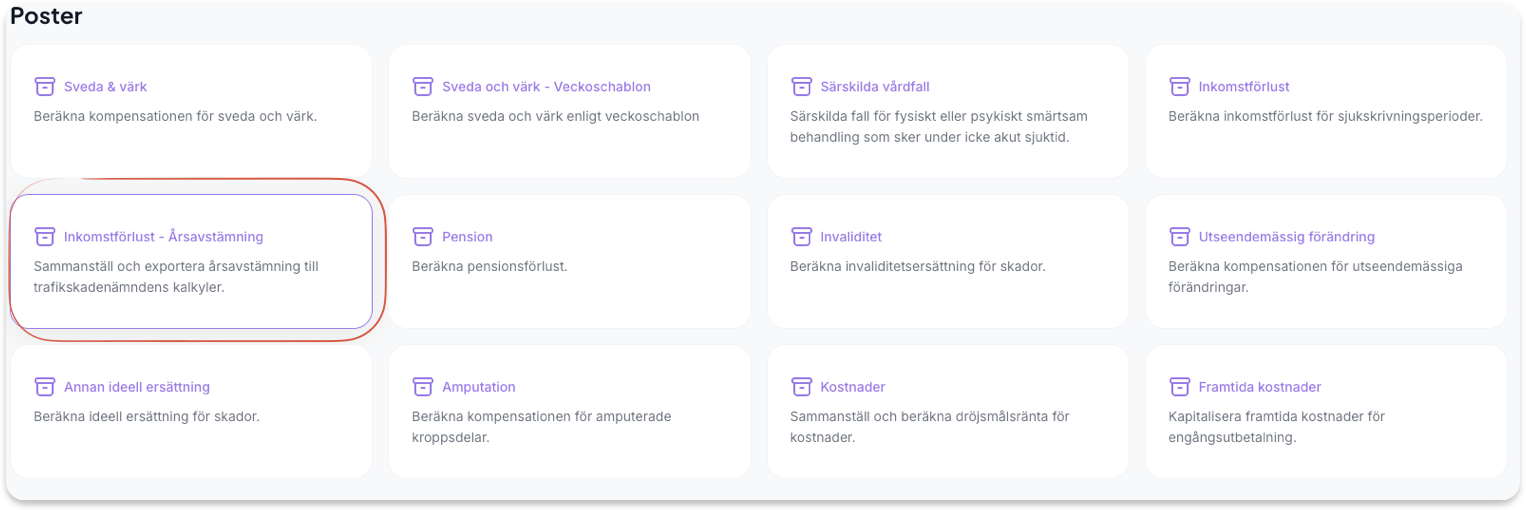1526x510 pixels.
Task: Select the Inkomstförlust title link
Action: click(1244, 87)
